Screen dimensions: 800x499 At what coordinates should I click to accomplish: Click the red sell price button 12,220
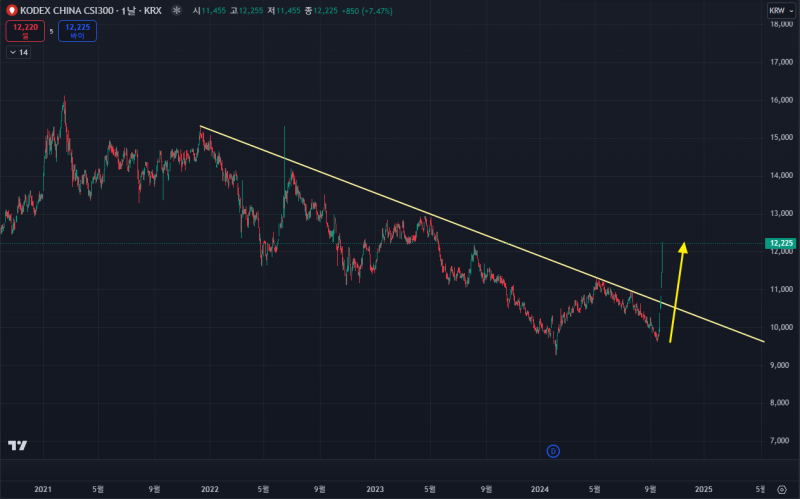click(x=25, y=31)
